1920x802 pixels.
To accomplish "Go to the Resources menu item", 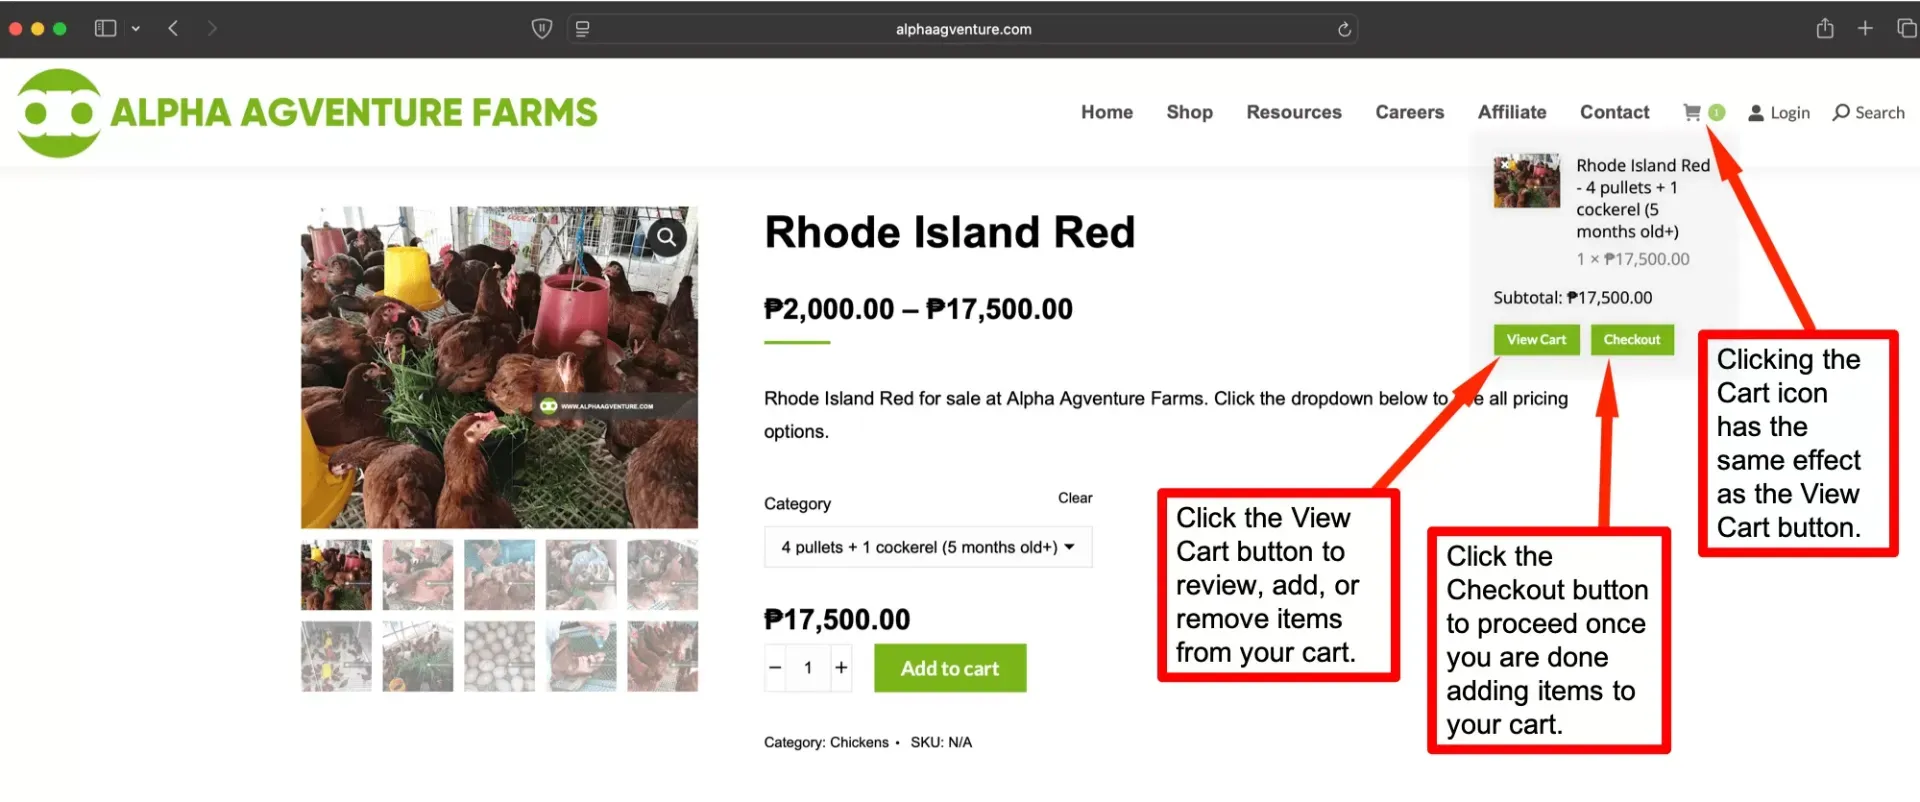I will click(1294, 112).
